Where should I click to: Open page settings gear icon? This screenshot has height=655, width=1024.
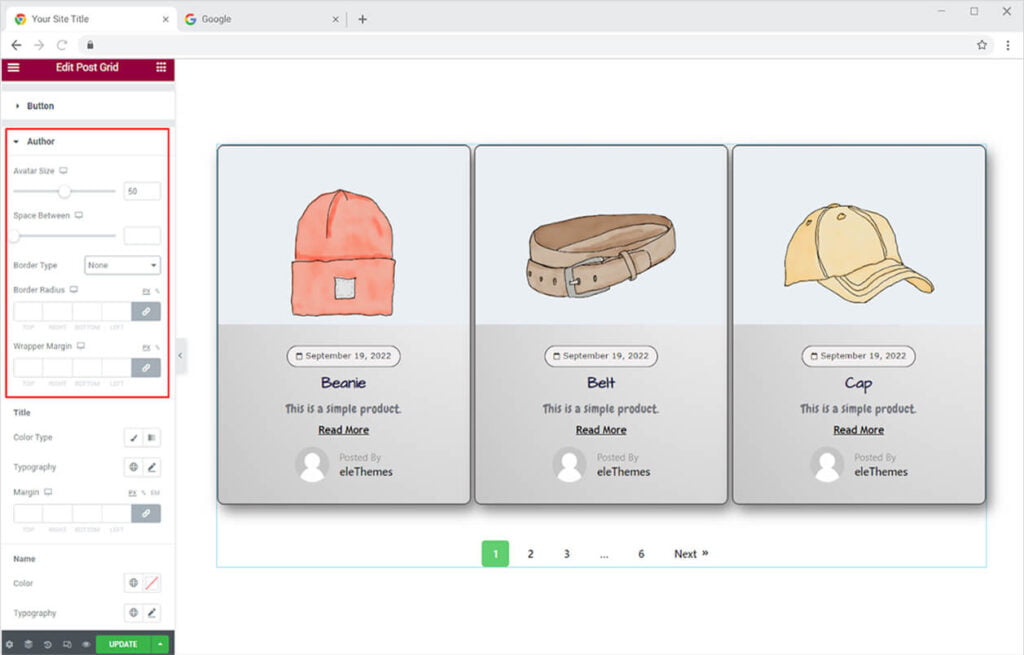coord(9,645)
